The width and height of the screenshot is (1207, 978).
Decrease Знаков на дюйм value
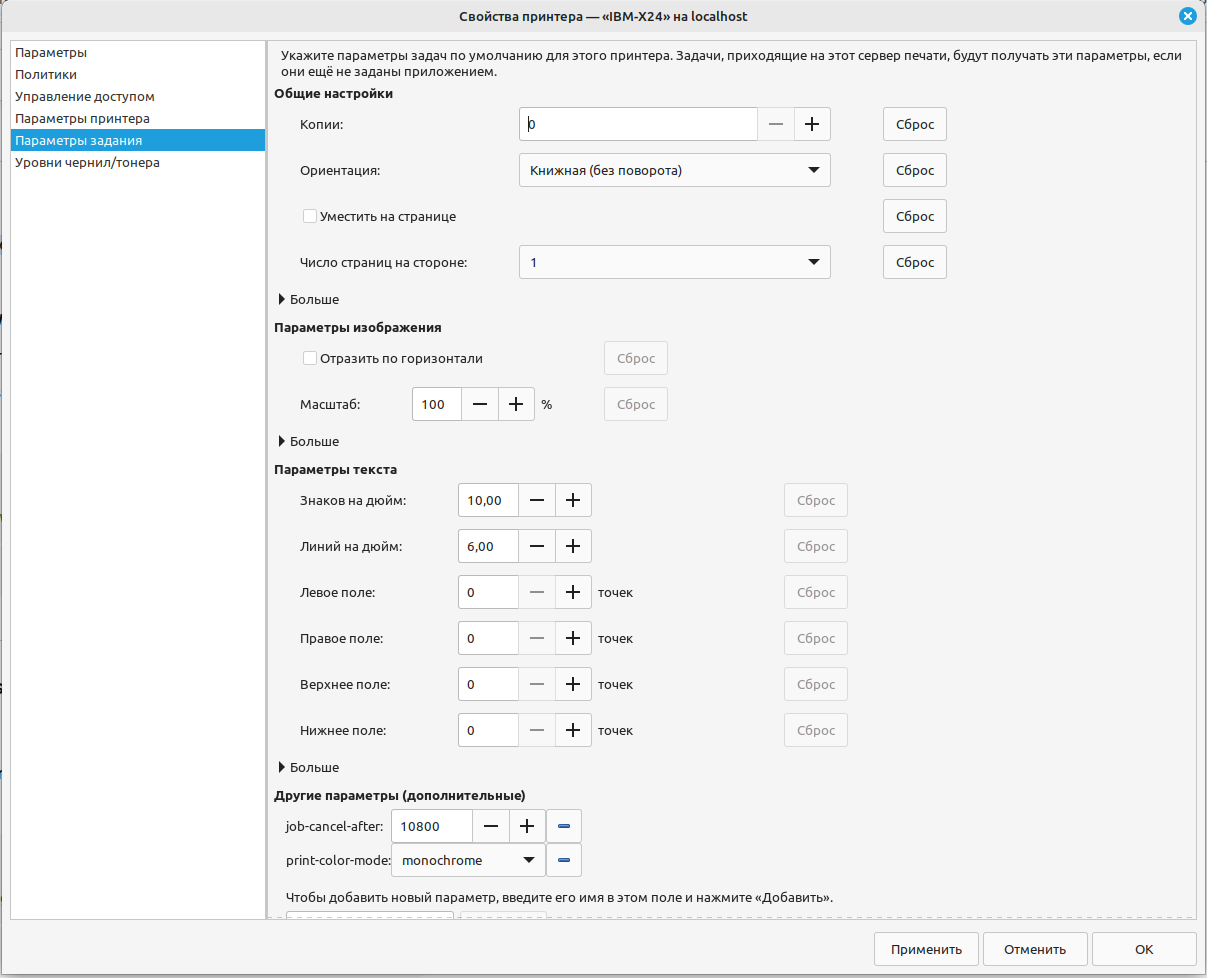click(537, 500)
